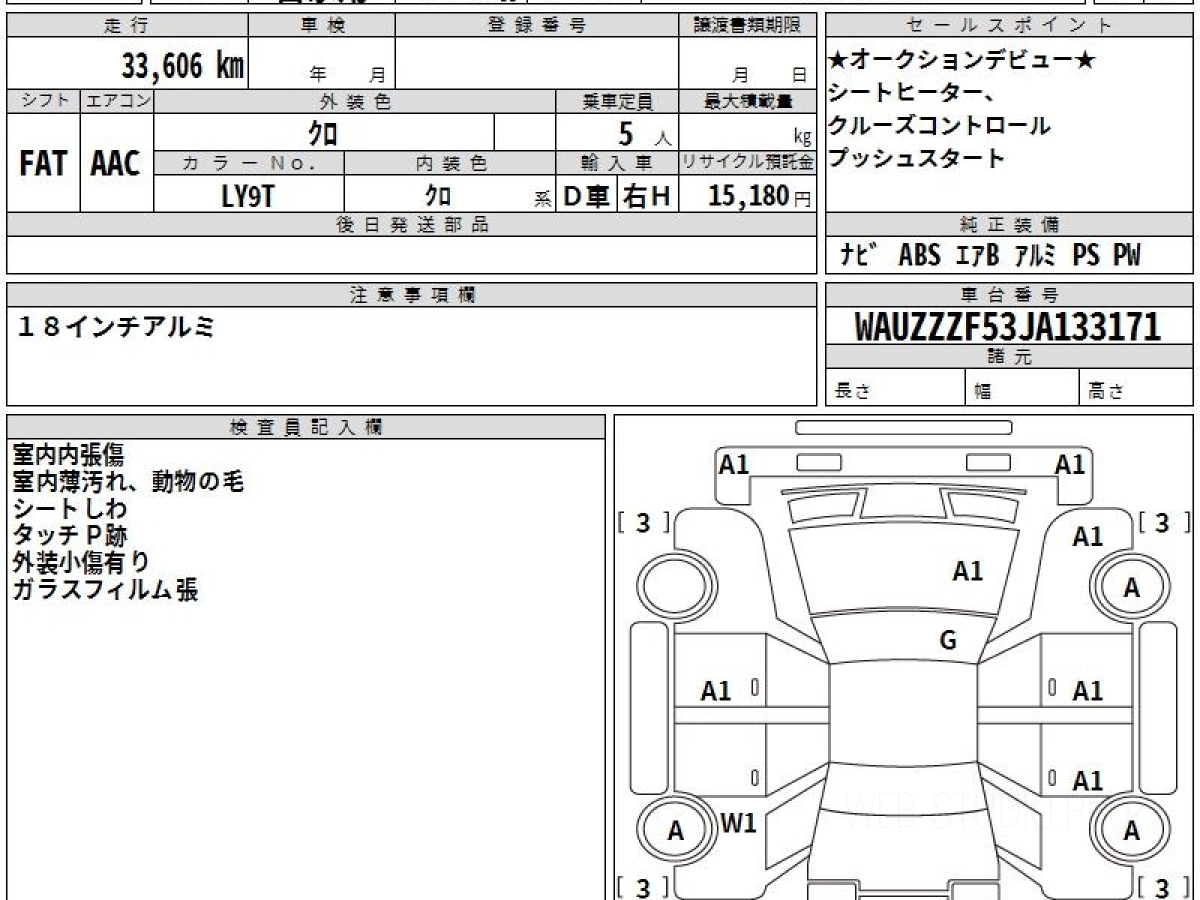Click the 走行 column header

[x=127, y=26]
